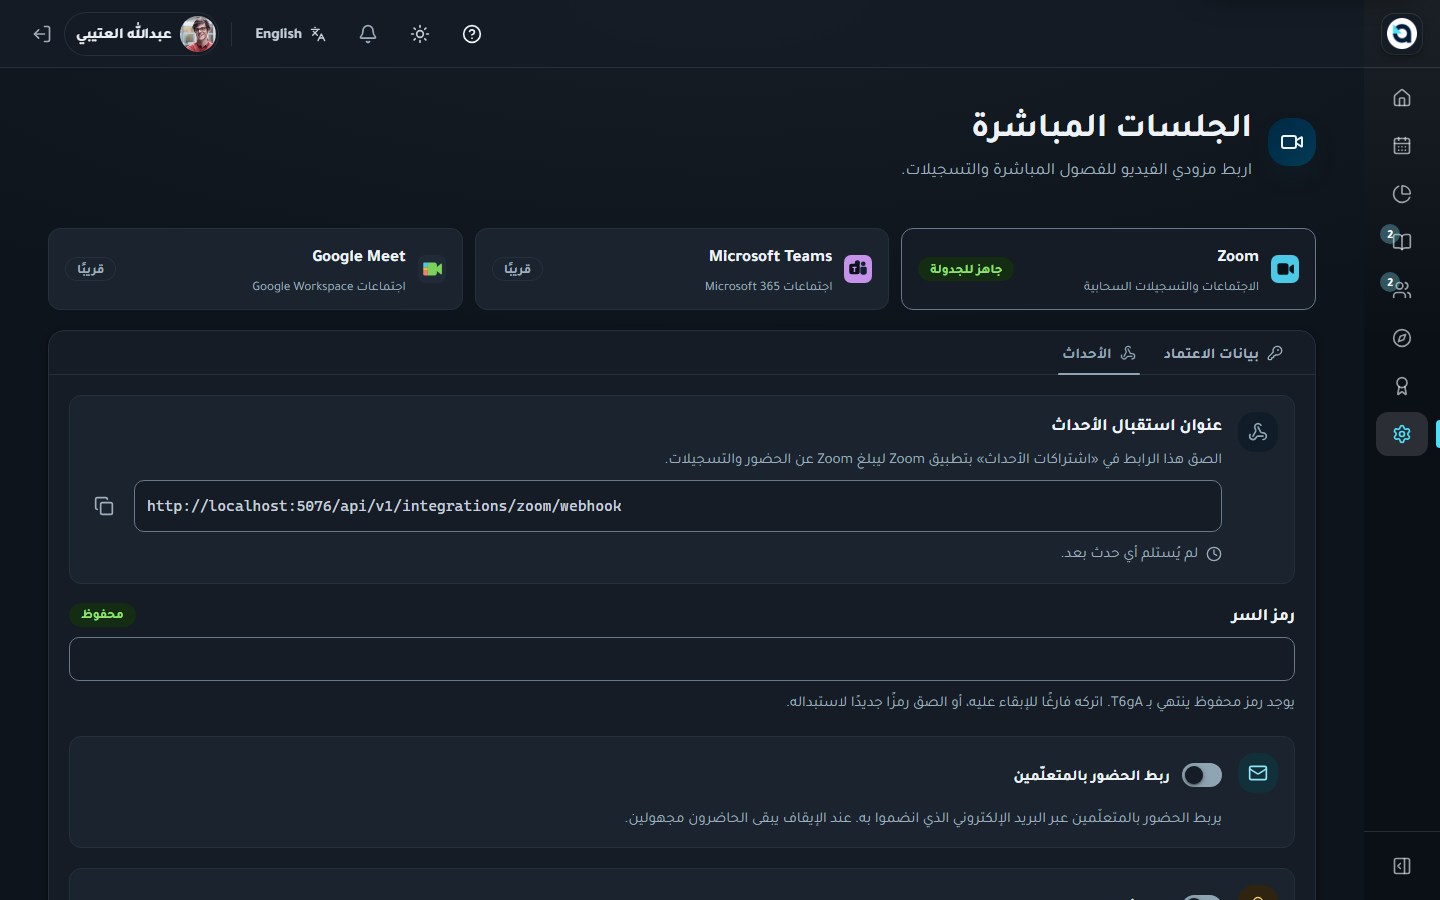This screenshot has height=900, width=1440.
Task: Switch to the بيانات الاعتماد tab
Action: coord(1223,353)
